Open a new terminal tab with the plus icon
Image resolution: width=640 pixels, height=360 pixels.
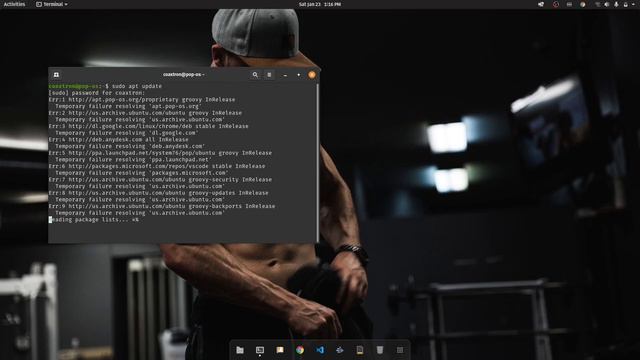point(56,75)
